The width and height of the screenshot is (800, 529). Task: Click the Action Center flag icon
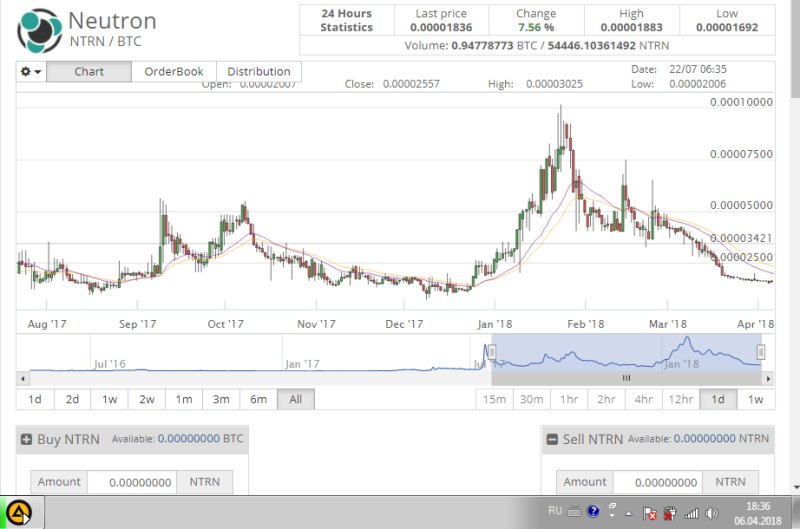(651, 513)
